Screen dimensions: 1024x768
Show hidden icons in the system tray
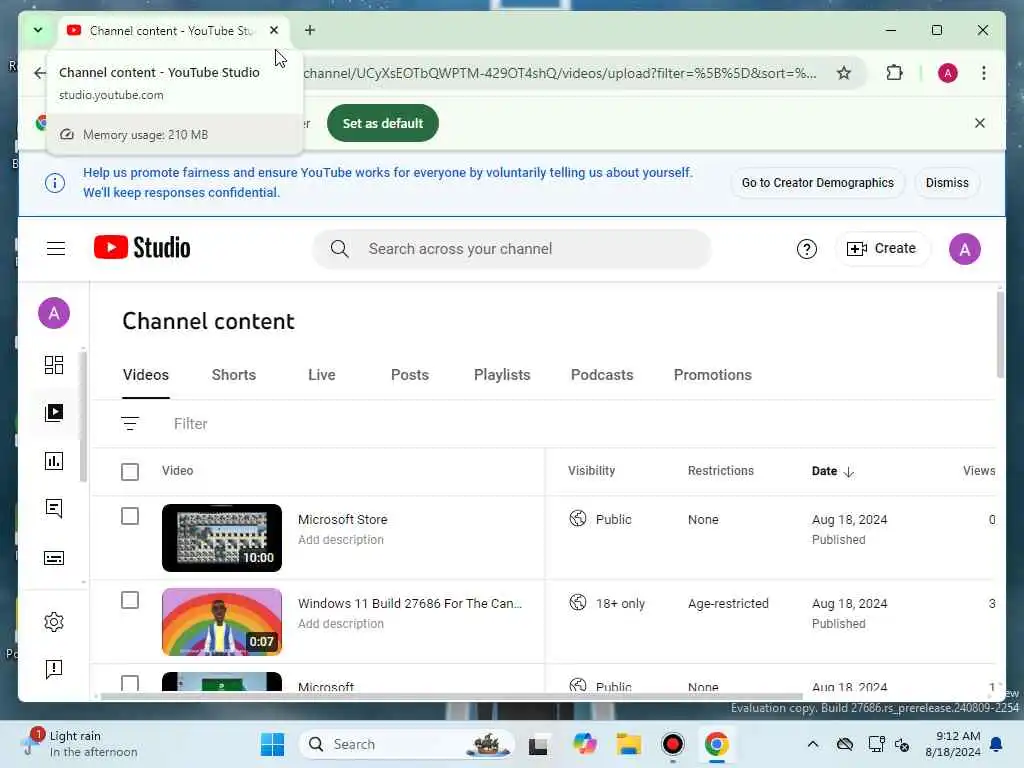pyautogui.click(x=812, y=744)
